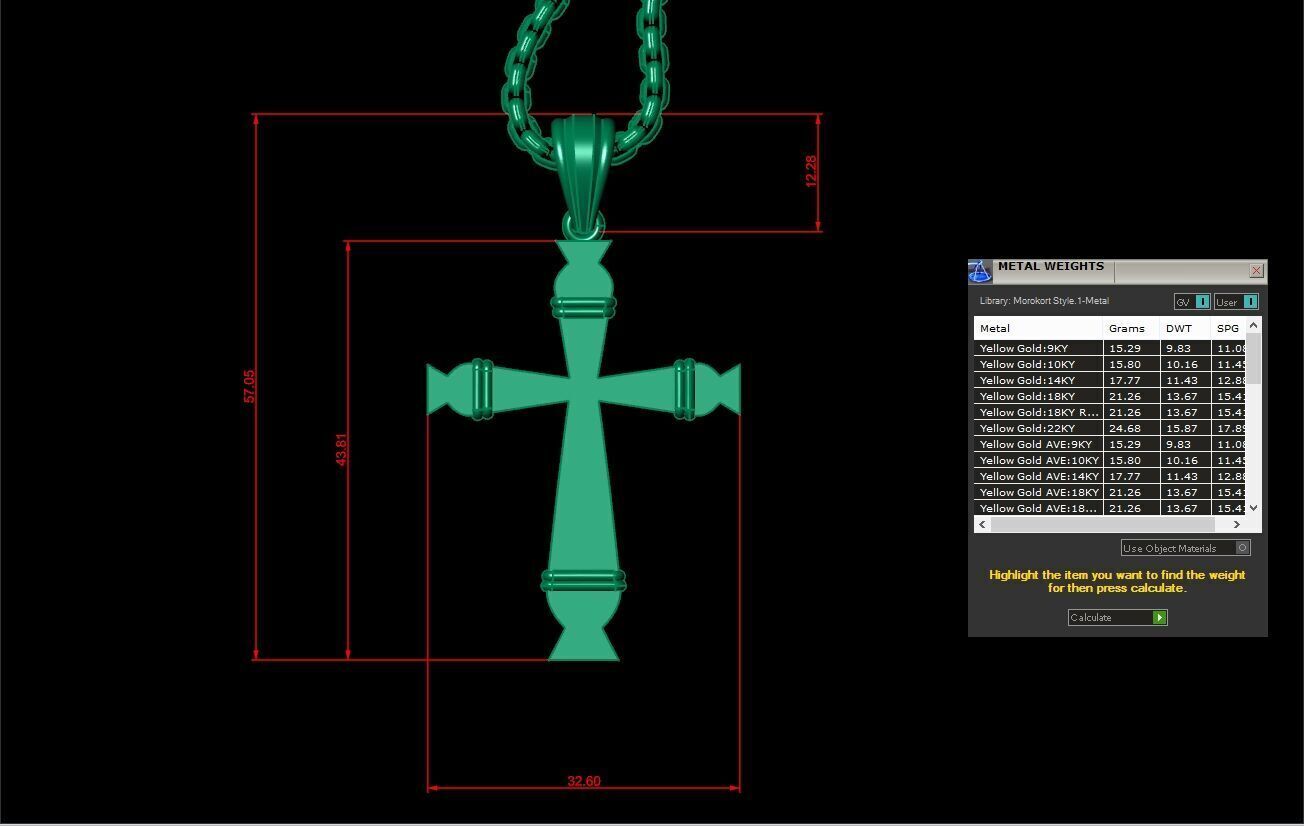1304x826 pixels.
Task: Enable Use Object Materials option
Action: (1186, 548)
